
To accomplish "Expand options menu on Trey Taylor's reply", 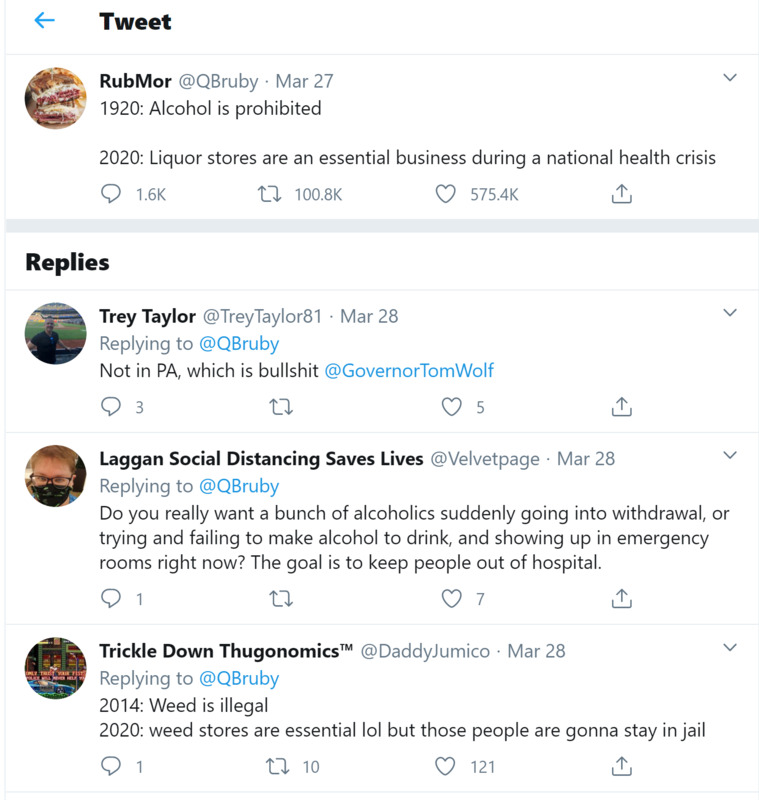I will pyautogui.click(x=730, y=313).
